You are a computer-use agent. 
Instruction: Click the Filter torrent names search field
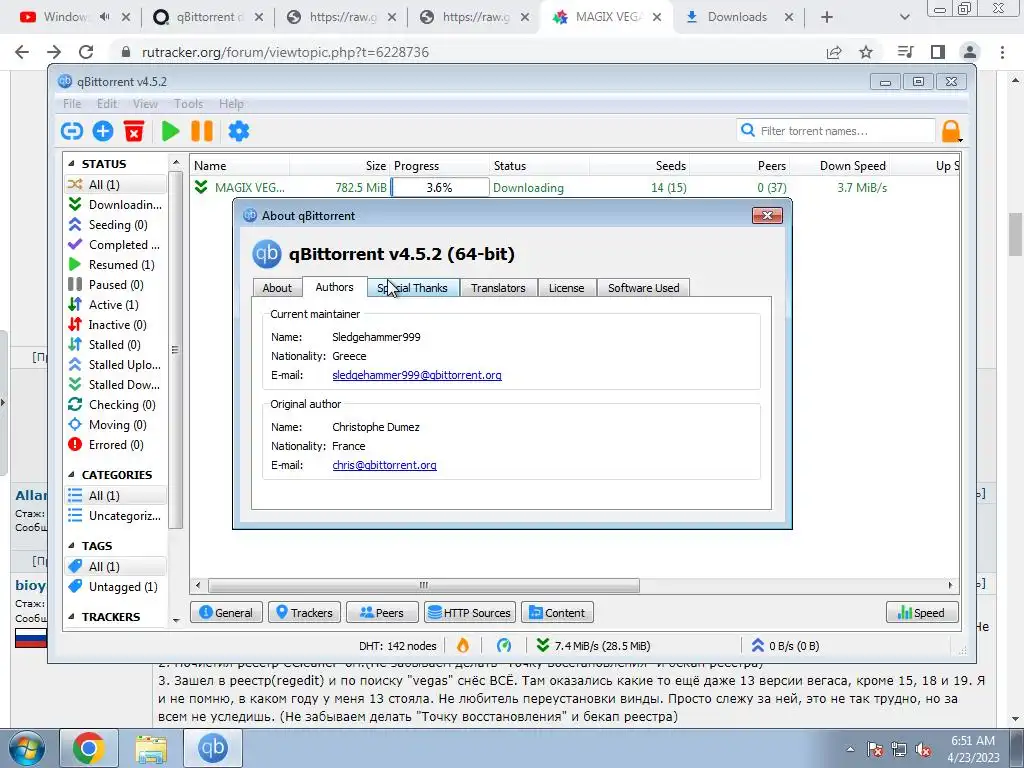click(x=836, y=131)
